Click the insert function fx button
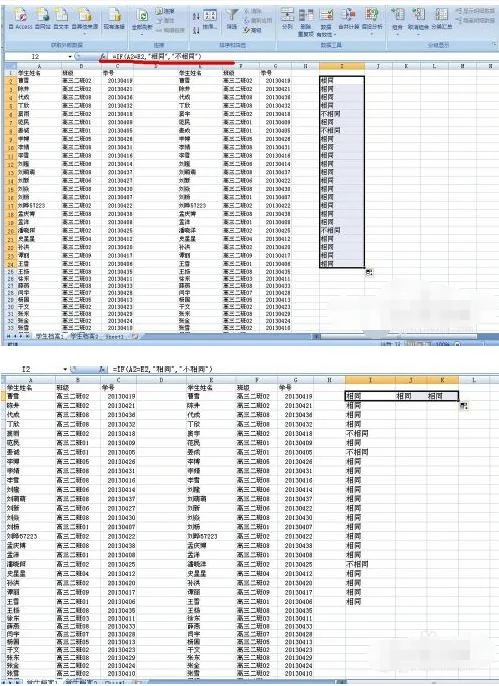 coord(103,56)
